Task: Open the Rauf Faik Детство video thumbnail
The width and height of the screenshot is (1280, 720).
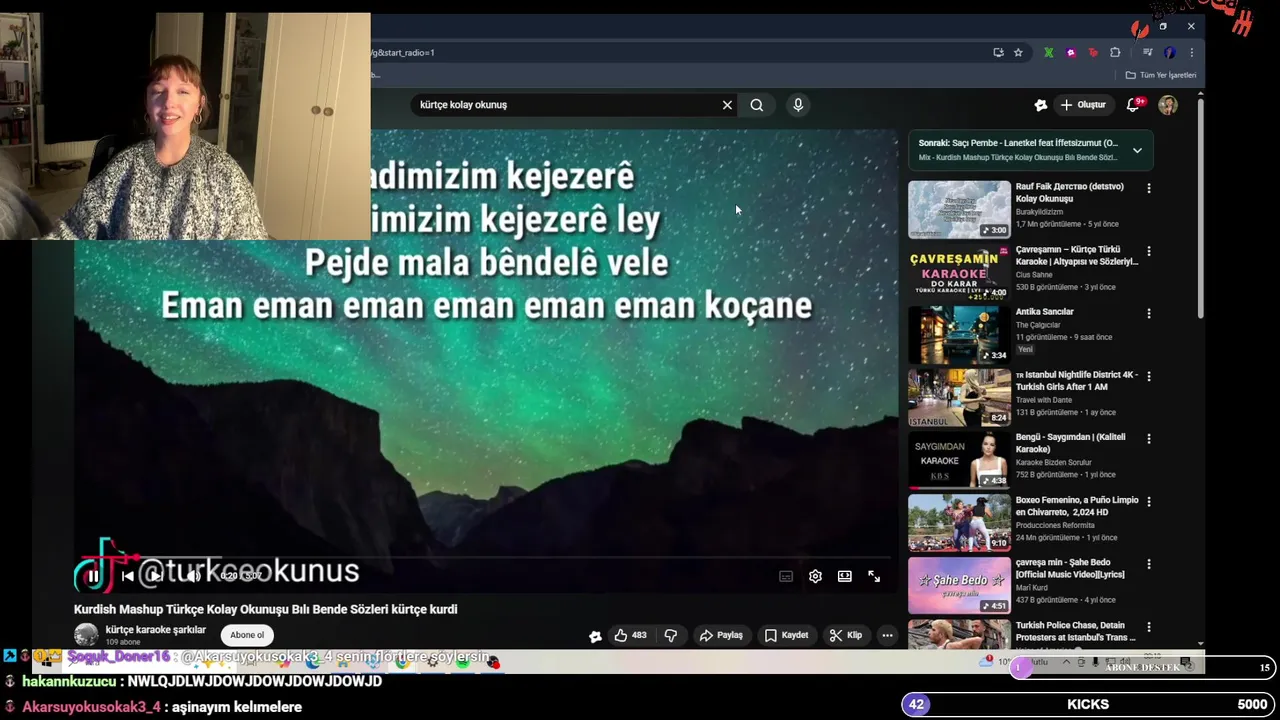Action: (x=959, y=209)
